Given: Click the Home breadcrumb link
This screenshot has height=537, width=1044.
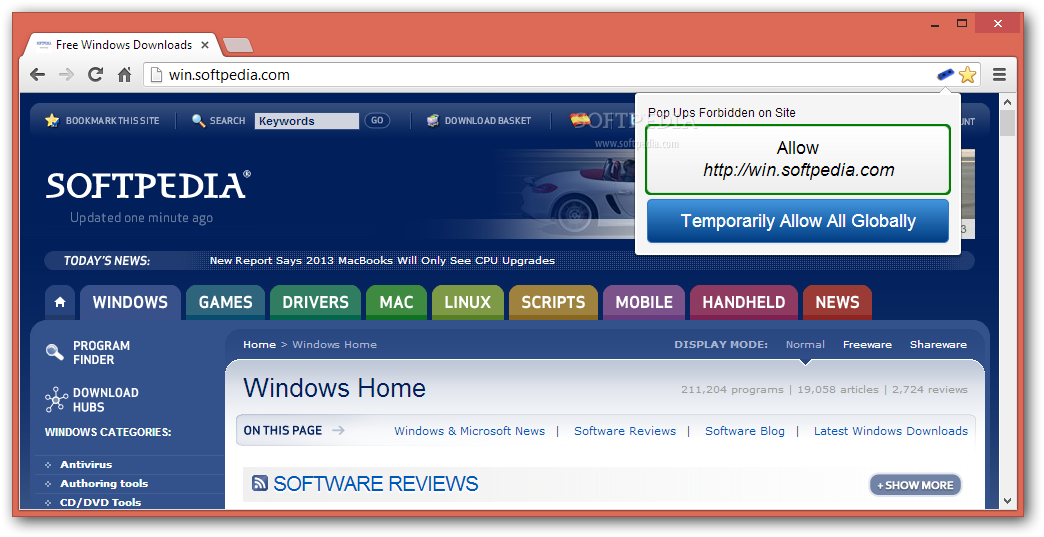Looking at the screenshot, I should (259, 345).
